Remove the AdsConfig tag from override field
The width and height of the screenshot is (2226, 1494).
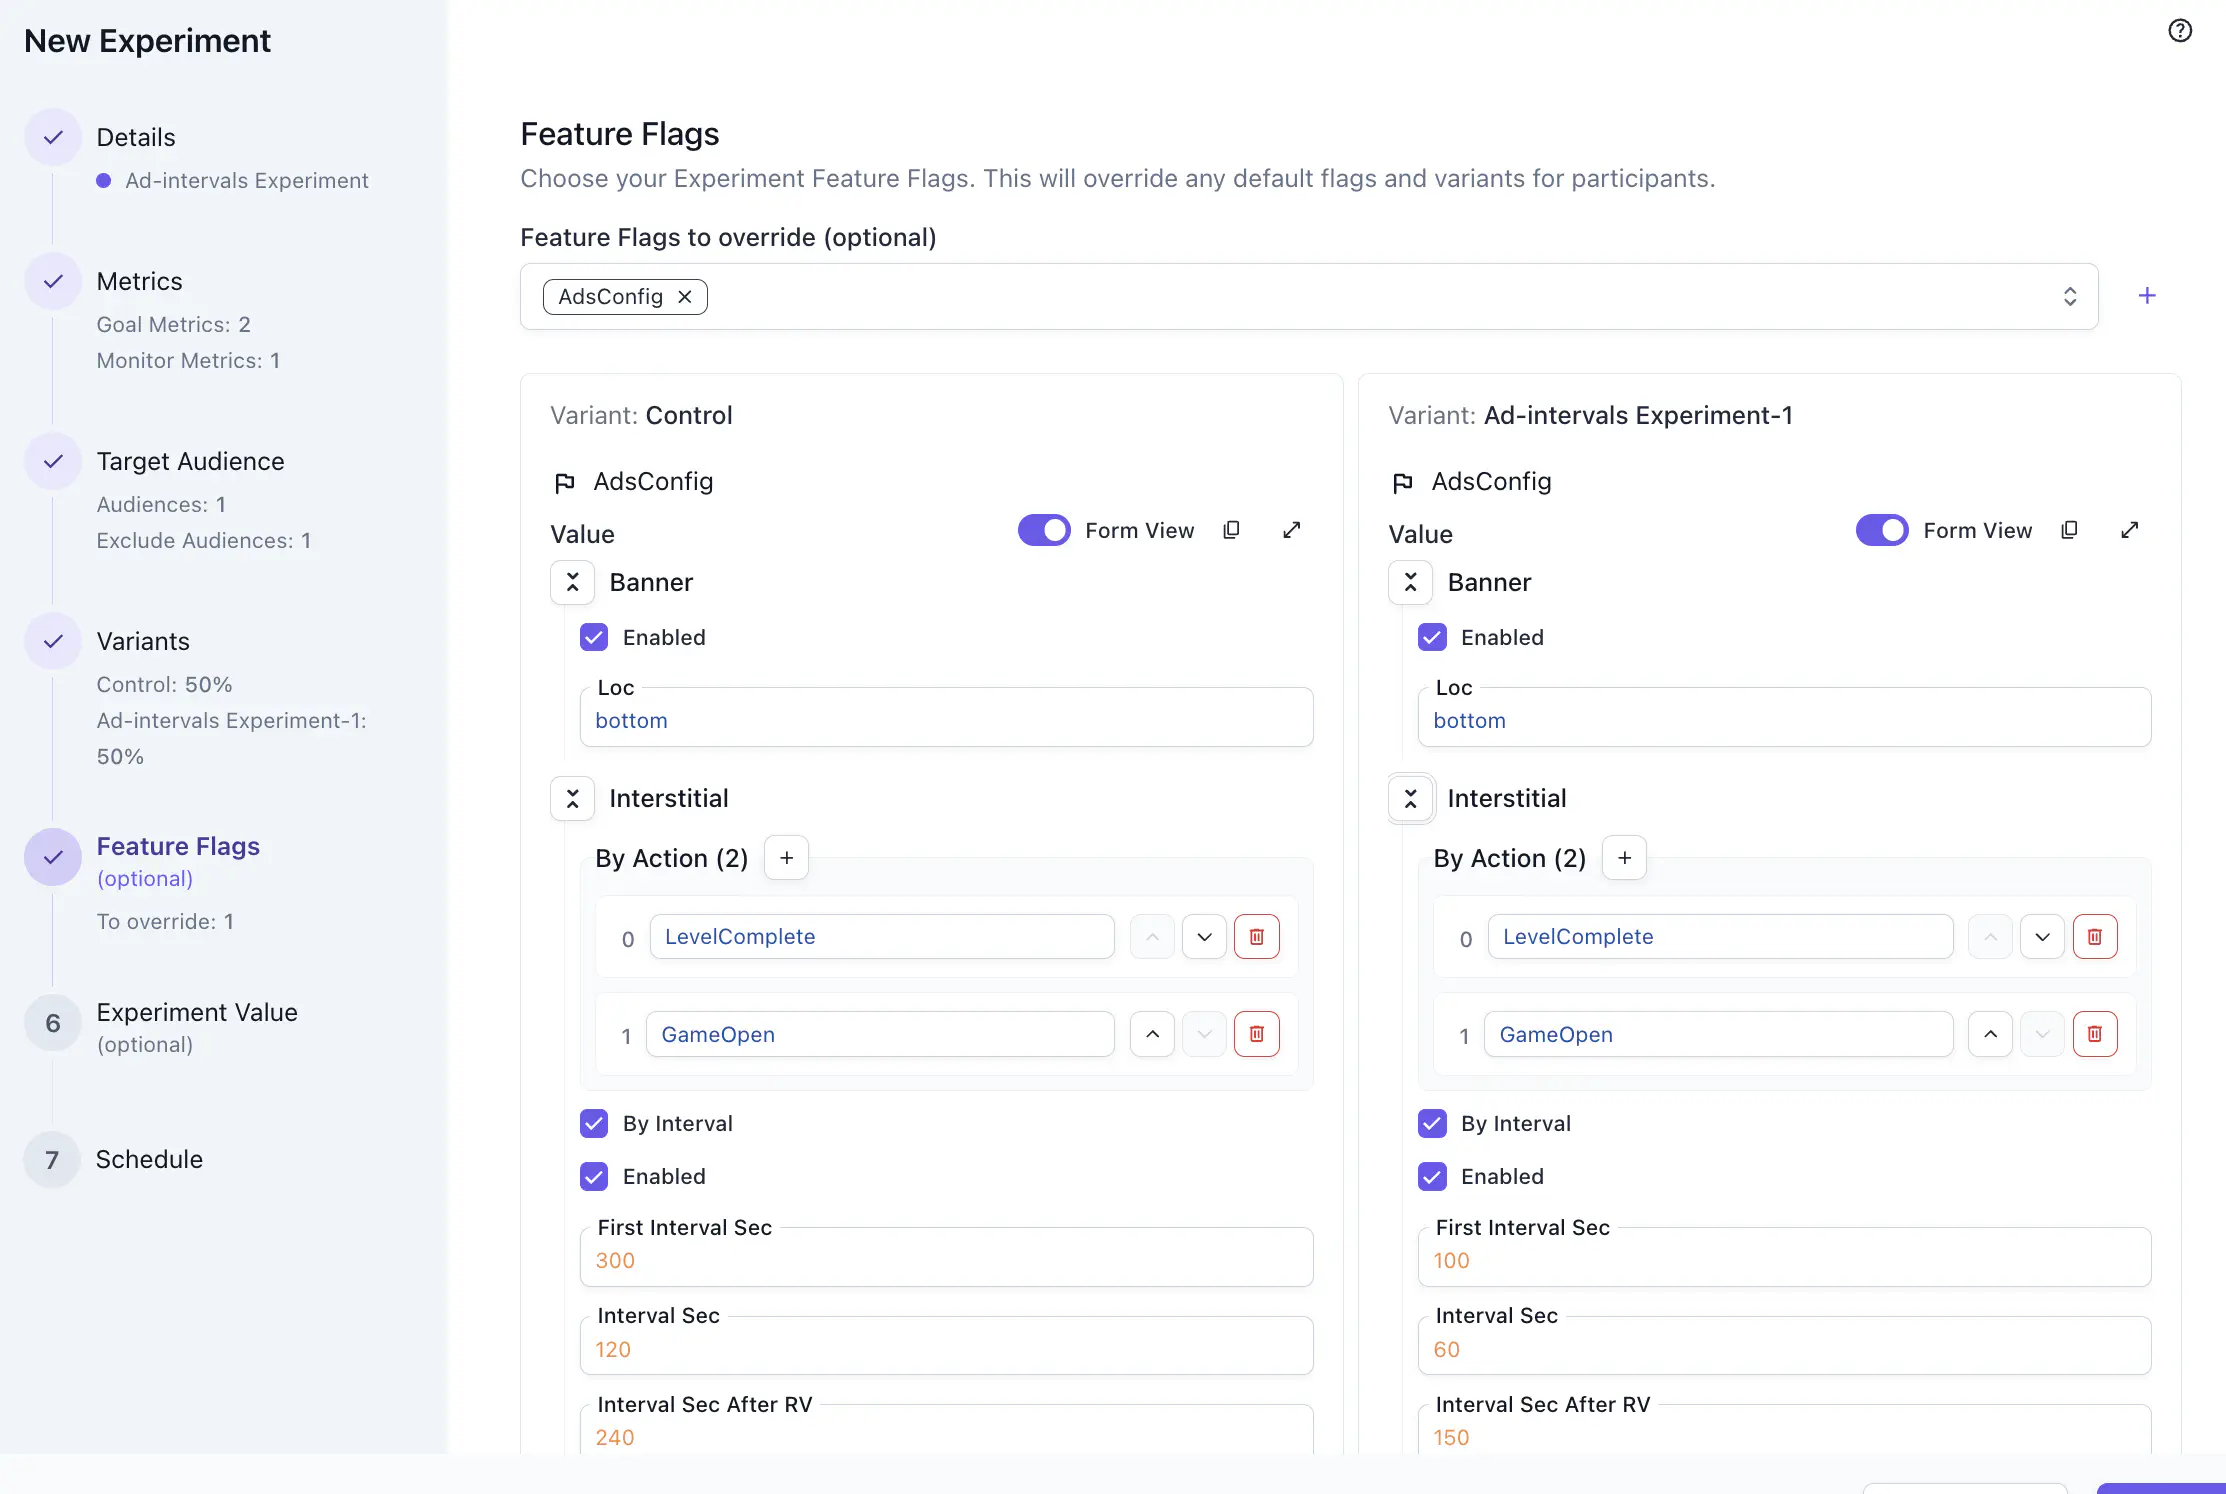tap(685, 296)
